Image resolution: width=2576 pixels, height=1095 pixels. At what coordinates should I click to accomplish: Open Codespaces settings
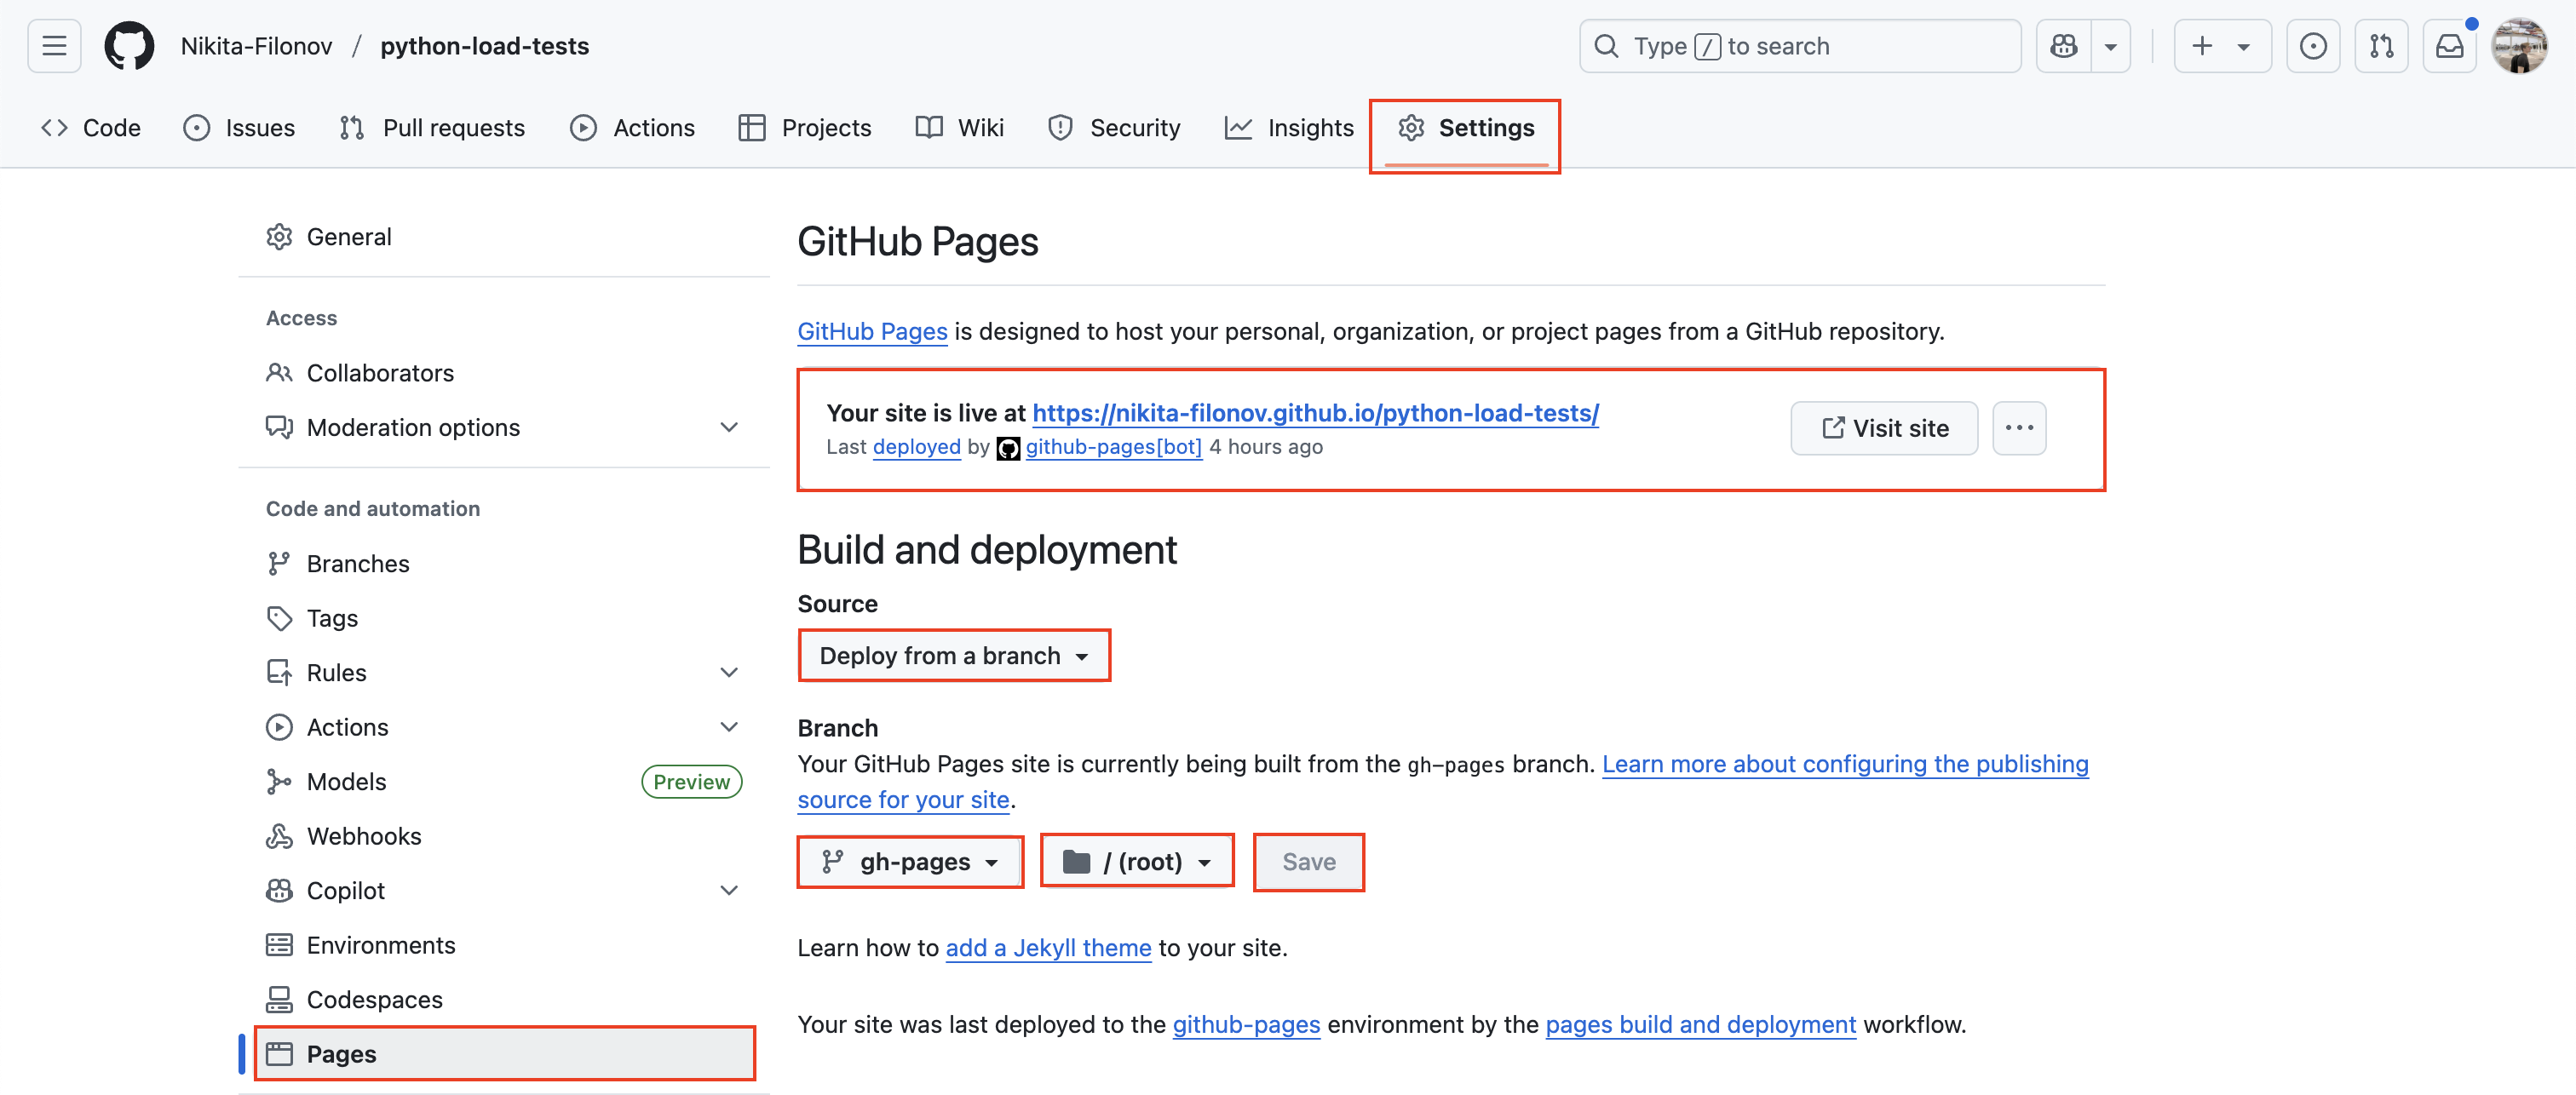(x=504, y=1000)
